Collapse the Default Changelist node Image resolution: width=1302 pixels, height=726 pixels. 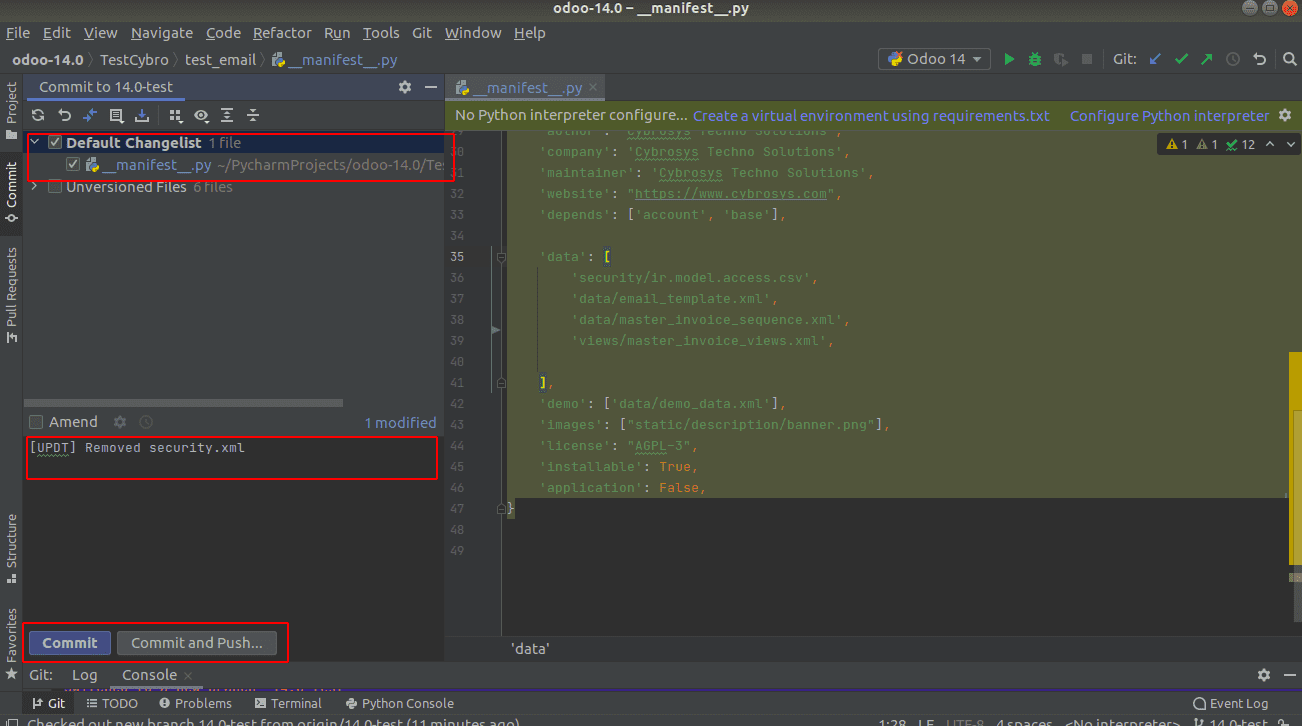coord(36,143)
